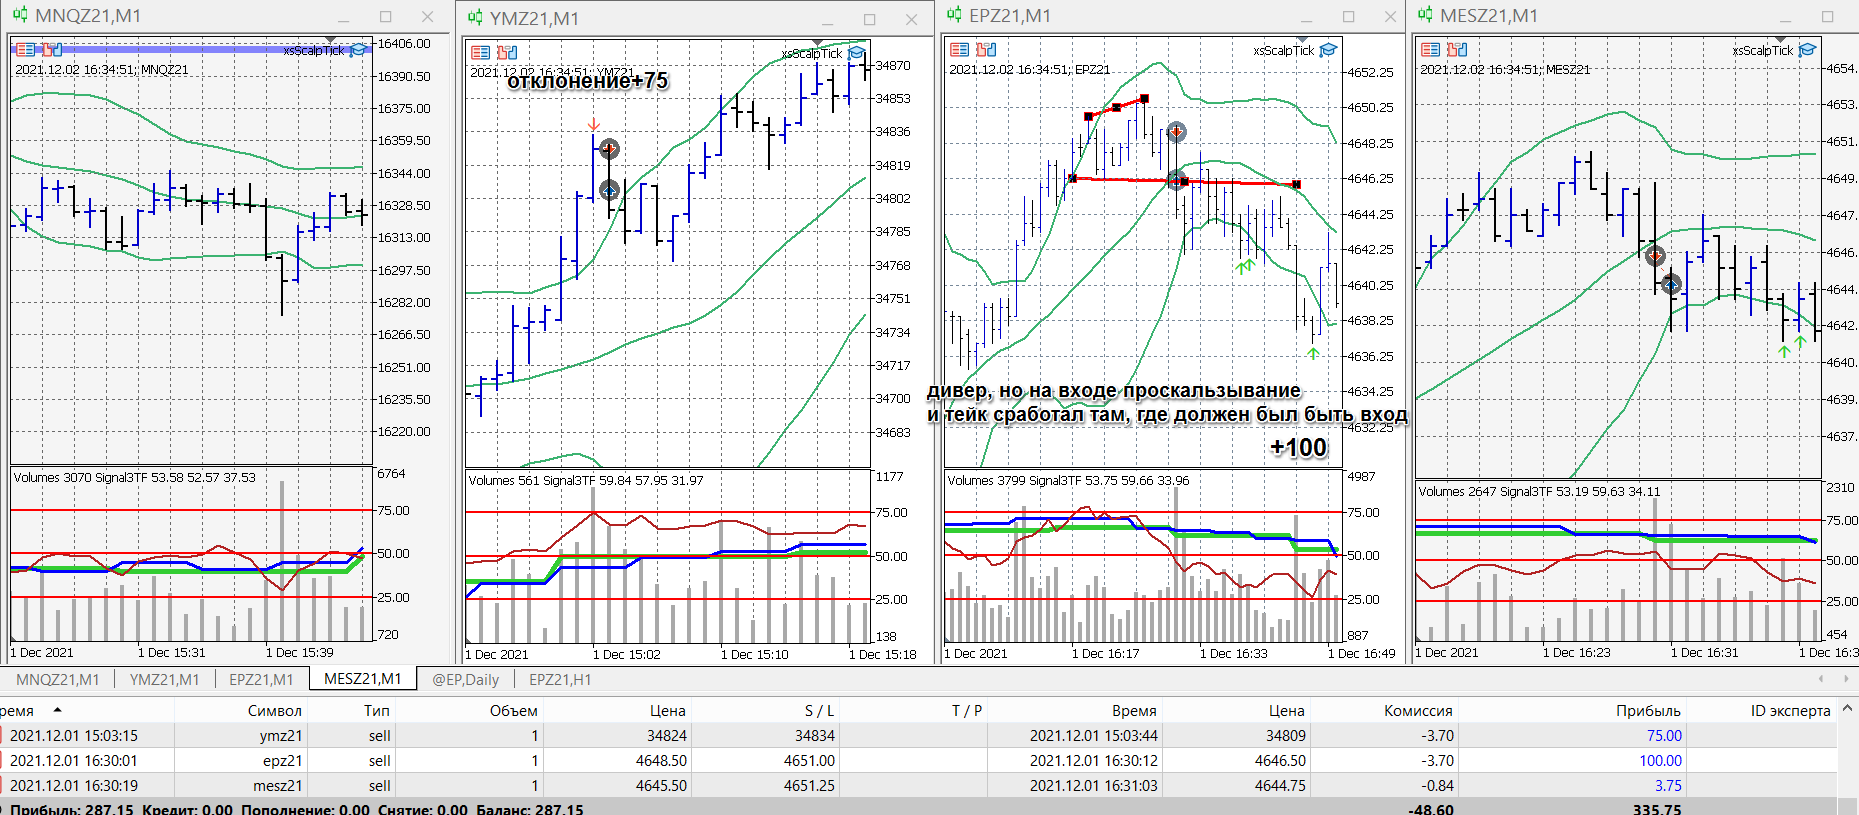Maximize the YMZ21,M1 chart window
Image resolution: width=1859 pixels, height=815 pixels.
[x=870, y=19]
